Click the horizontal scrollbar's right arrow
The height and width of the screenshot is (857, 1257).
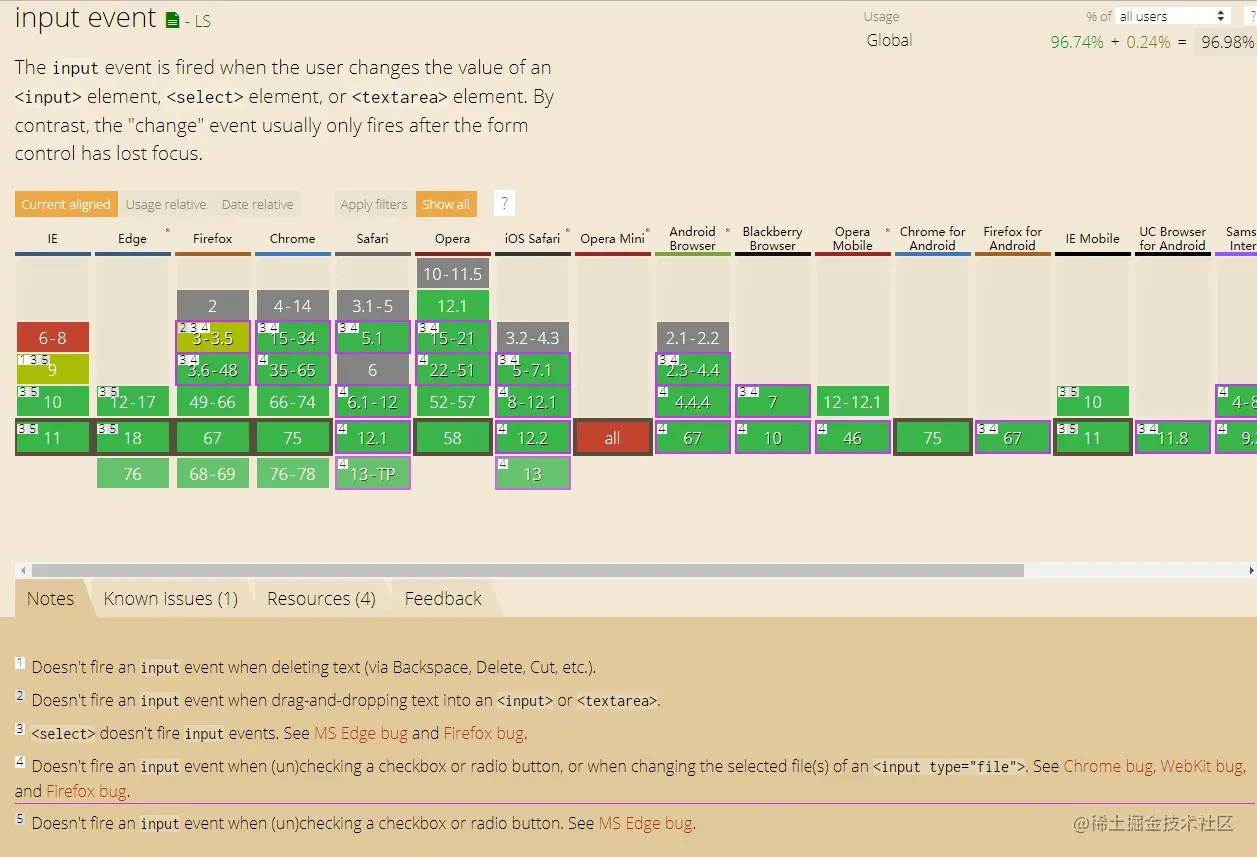coord(1250,568)
